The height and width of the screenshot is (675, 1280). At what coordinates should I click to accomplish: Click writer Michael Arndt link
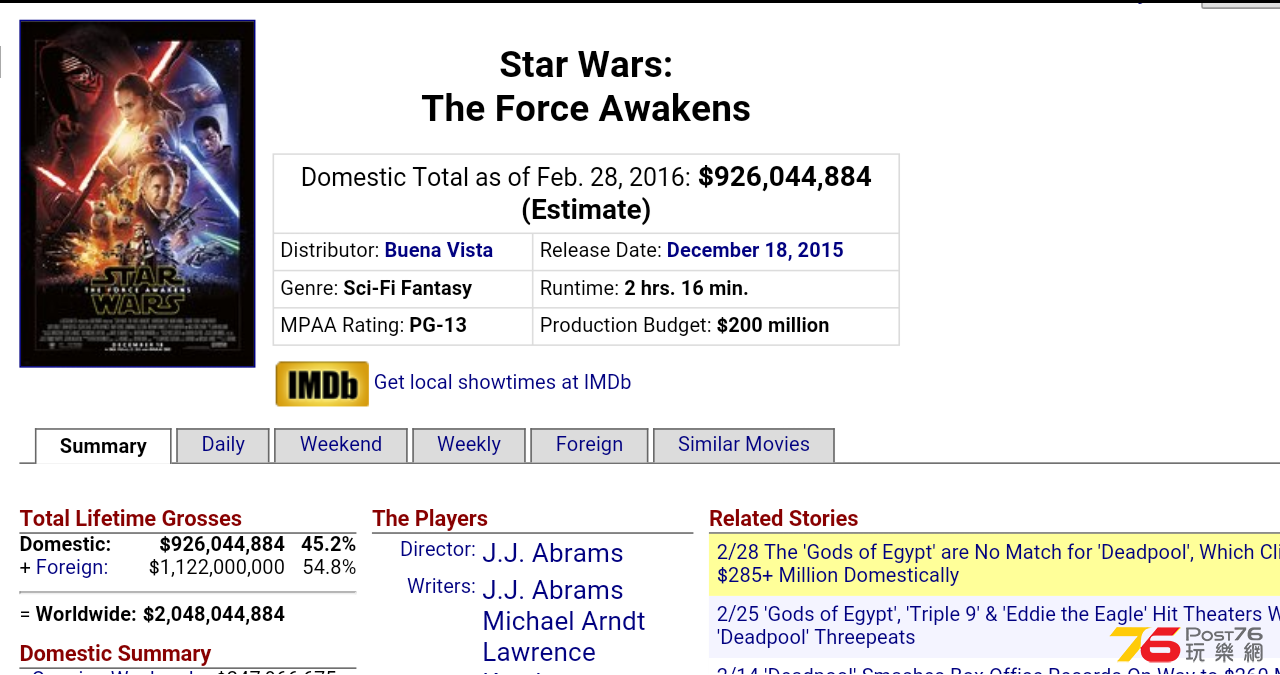pos(564,621)
